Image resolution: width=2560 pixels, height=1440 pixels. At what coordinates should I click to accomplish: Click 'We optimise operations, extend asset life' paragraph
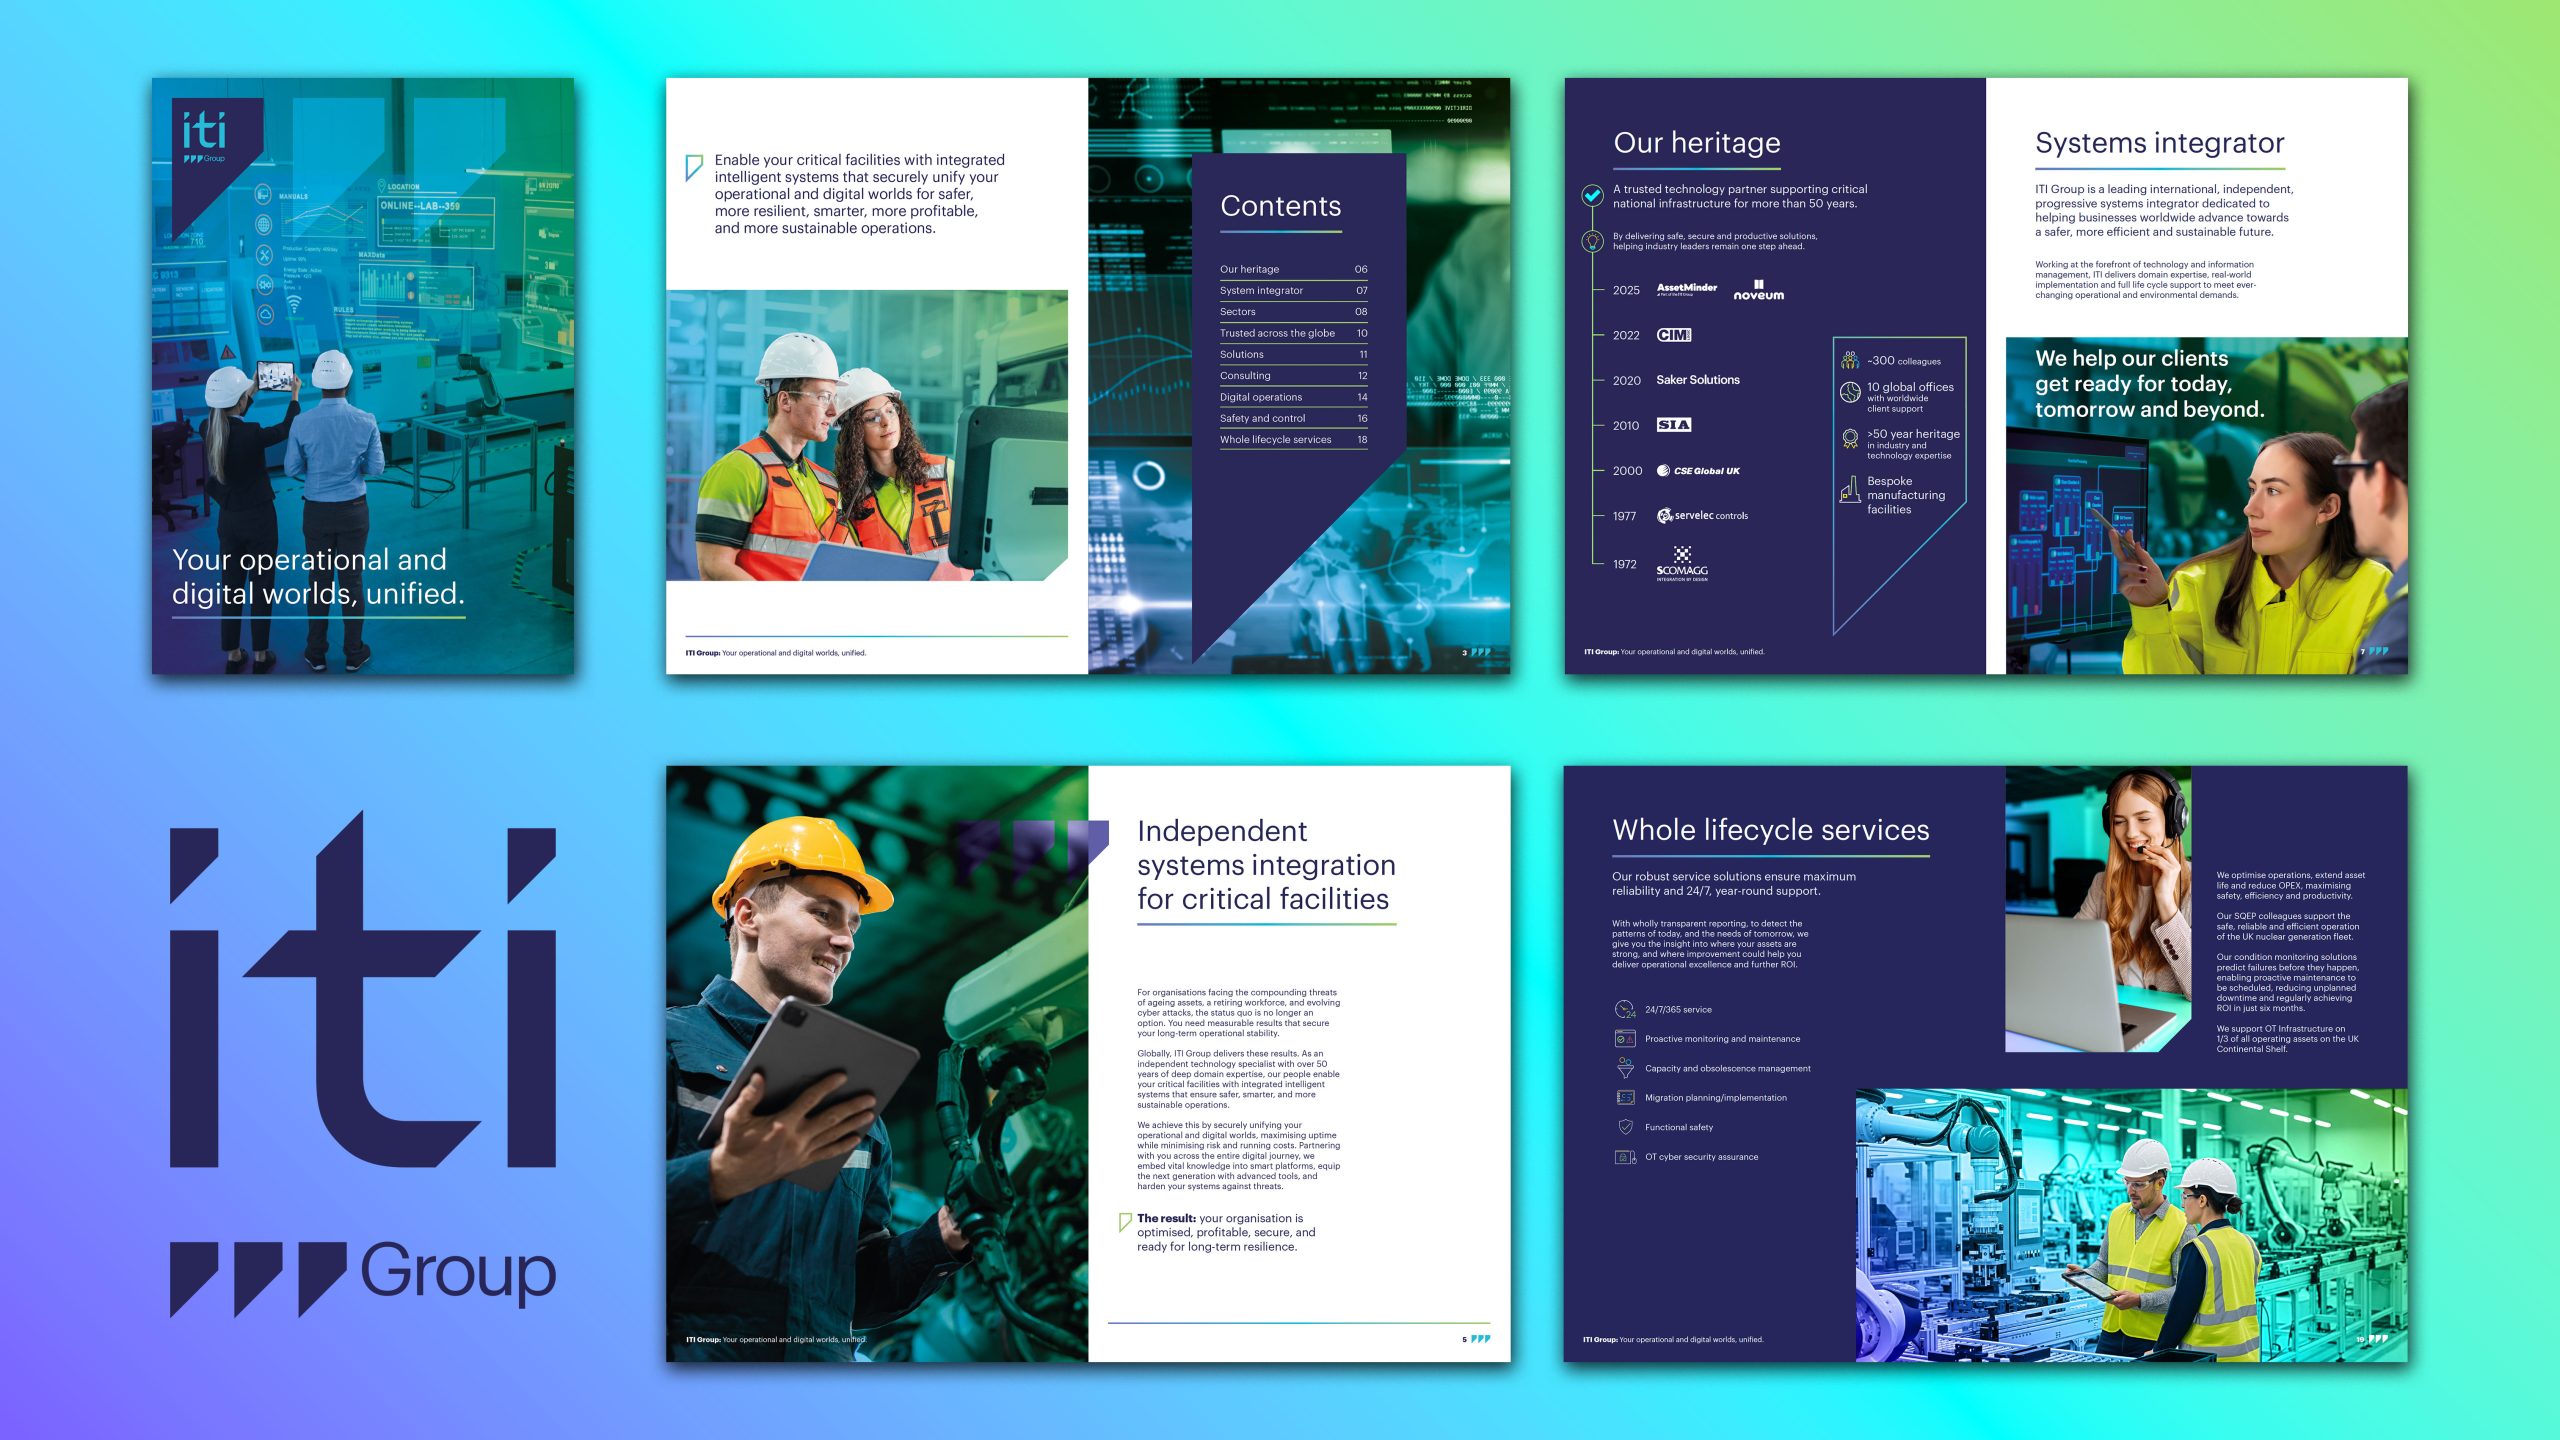[x=2291, y=886]
